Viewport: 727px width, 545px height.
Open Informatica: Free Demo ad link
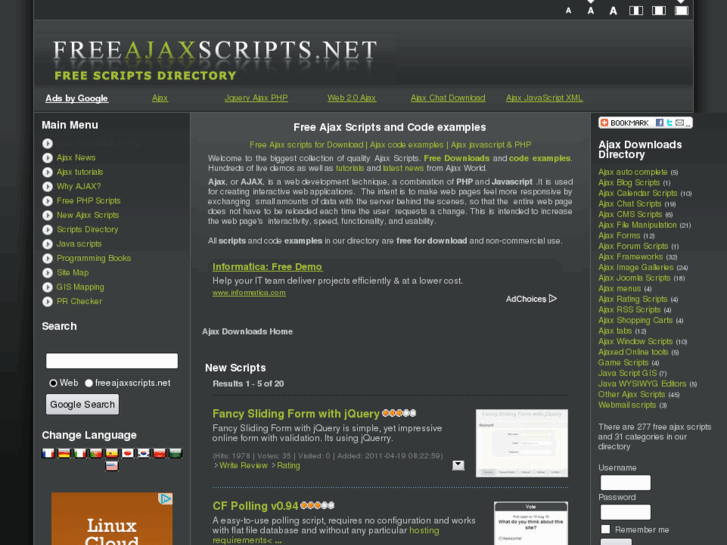click(267, 267)
